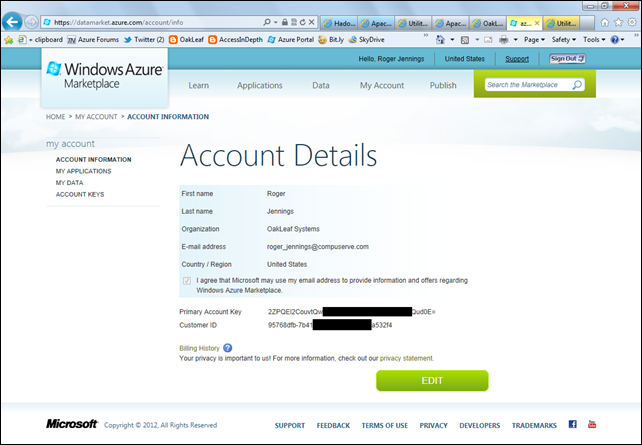The image size is (642, 445).
Task: Open the privacy statement link
Action: [406, 358]
